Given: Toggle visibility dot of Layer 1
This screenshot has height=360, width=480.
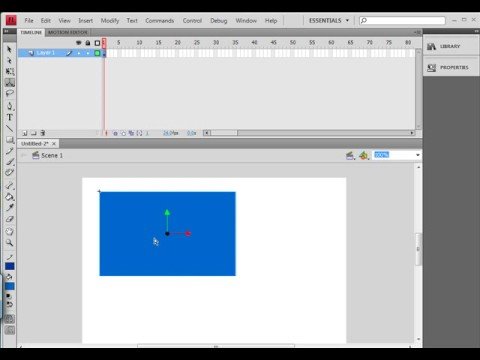Looking at the screenshot, I should [x=79, y=53].
